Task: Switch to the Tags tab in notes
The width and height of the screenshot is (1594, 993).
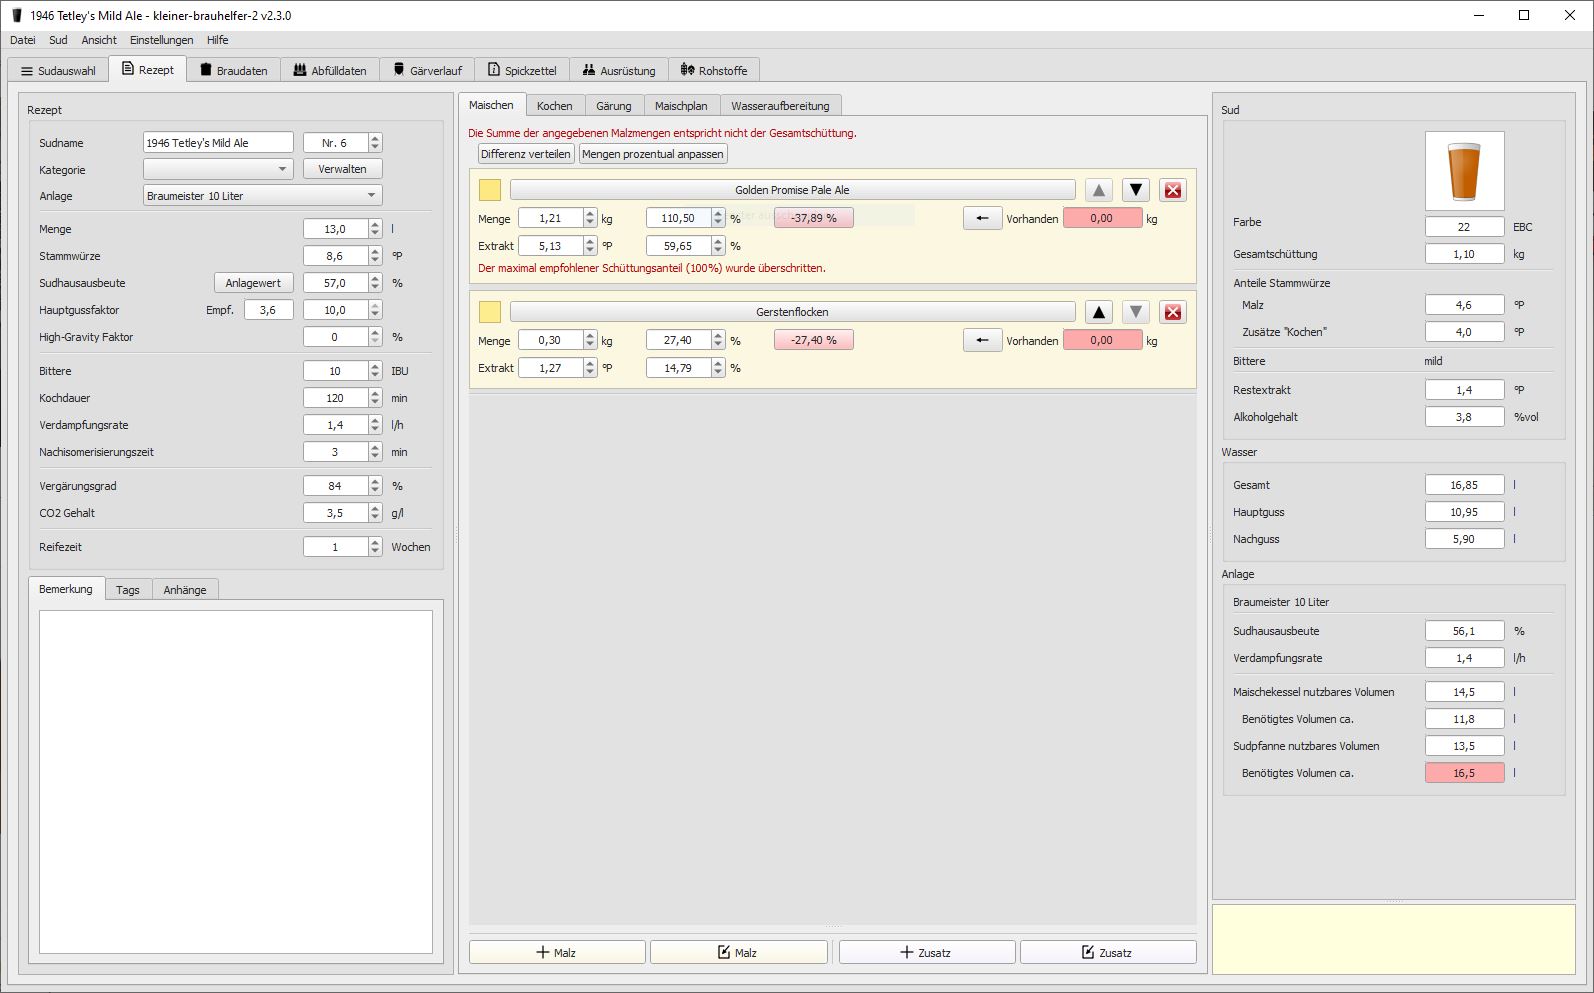Action: coord(128,590)
